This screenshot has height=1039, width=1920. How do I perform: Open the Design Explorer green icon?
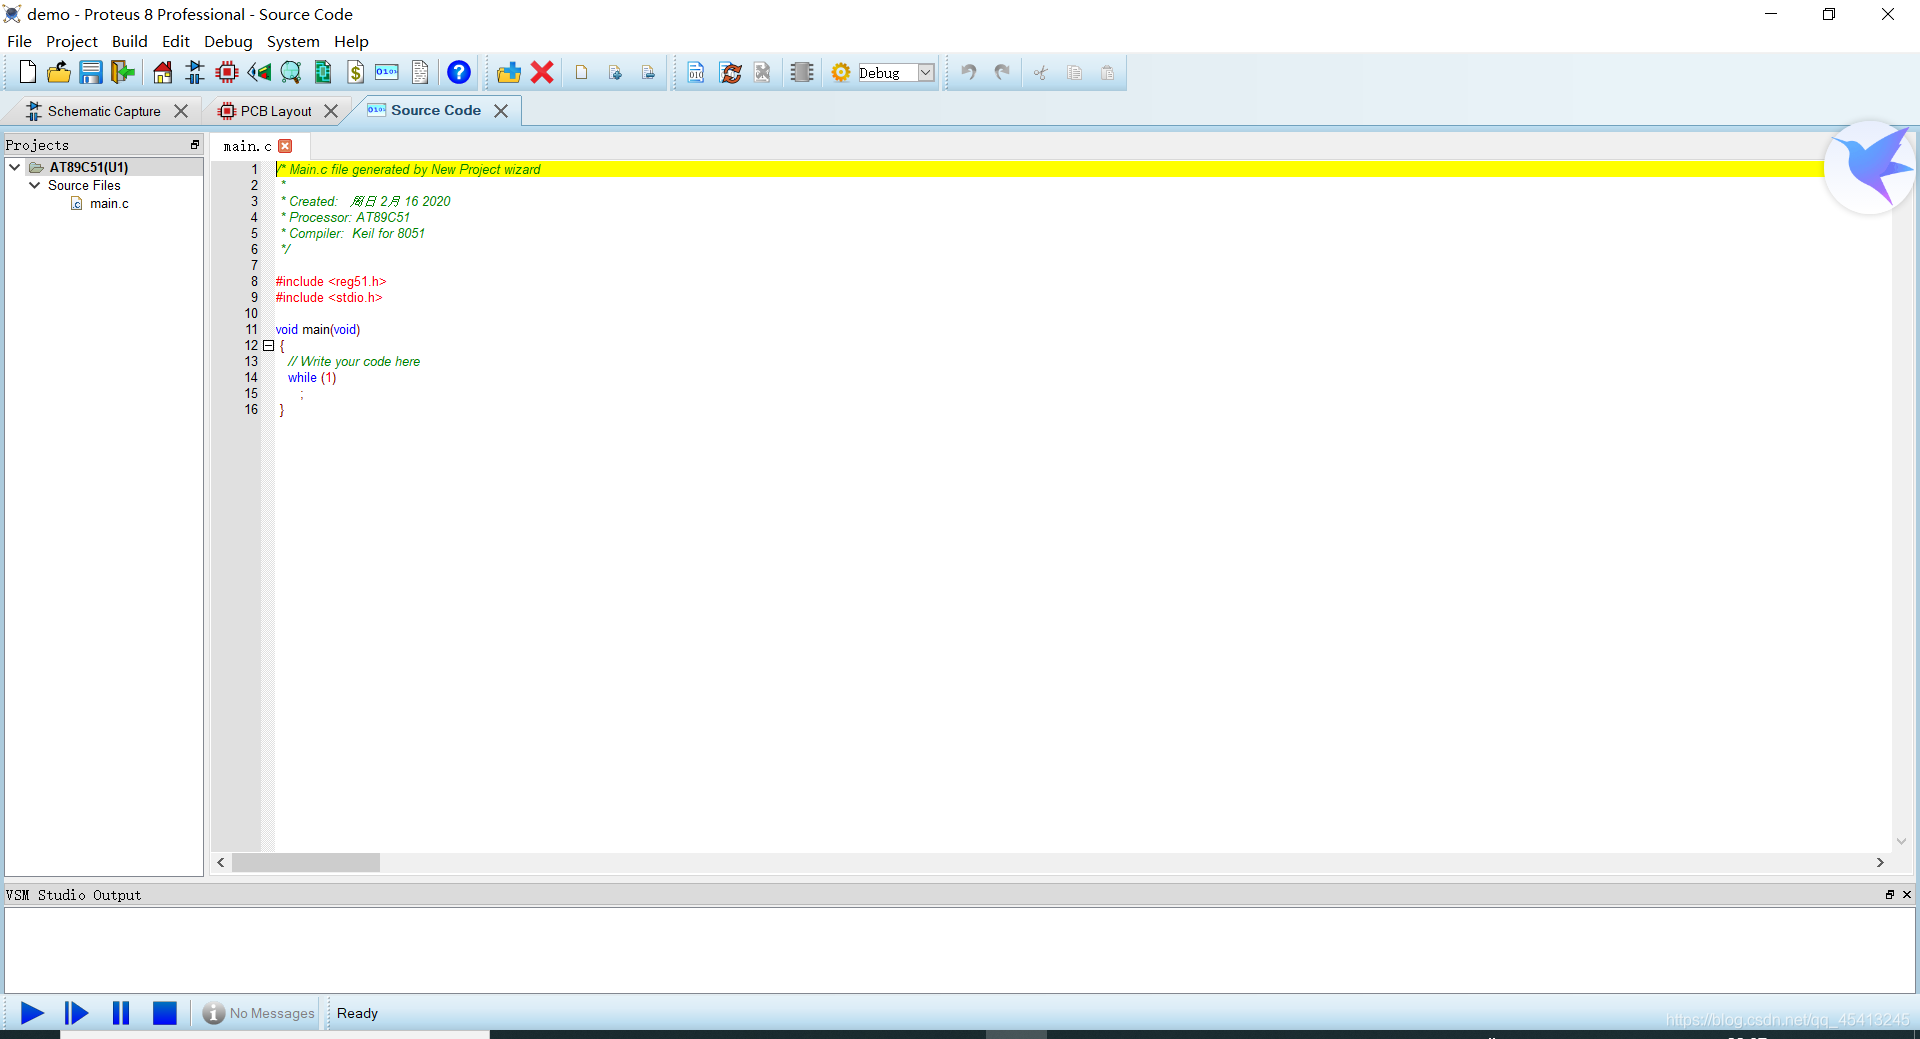pos(323,72)
